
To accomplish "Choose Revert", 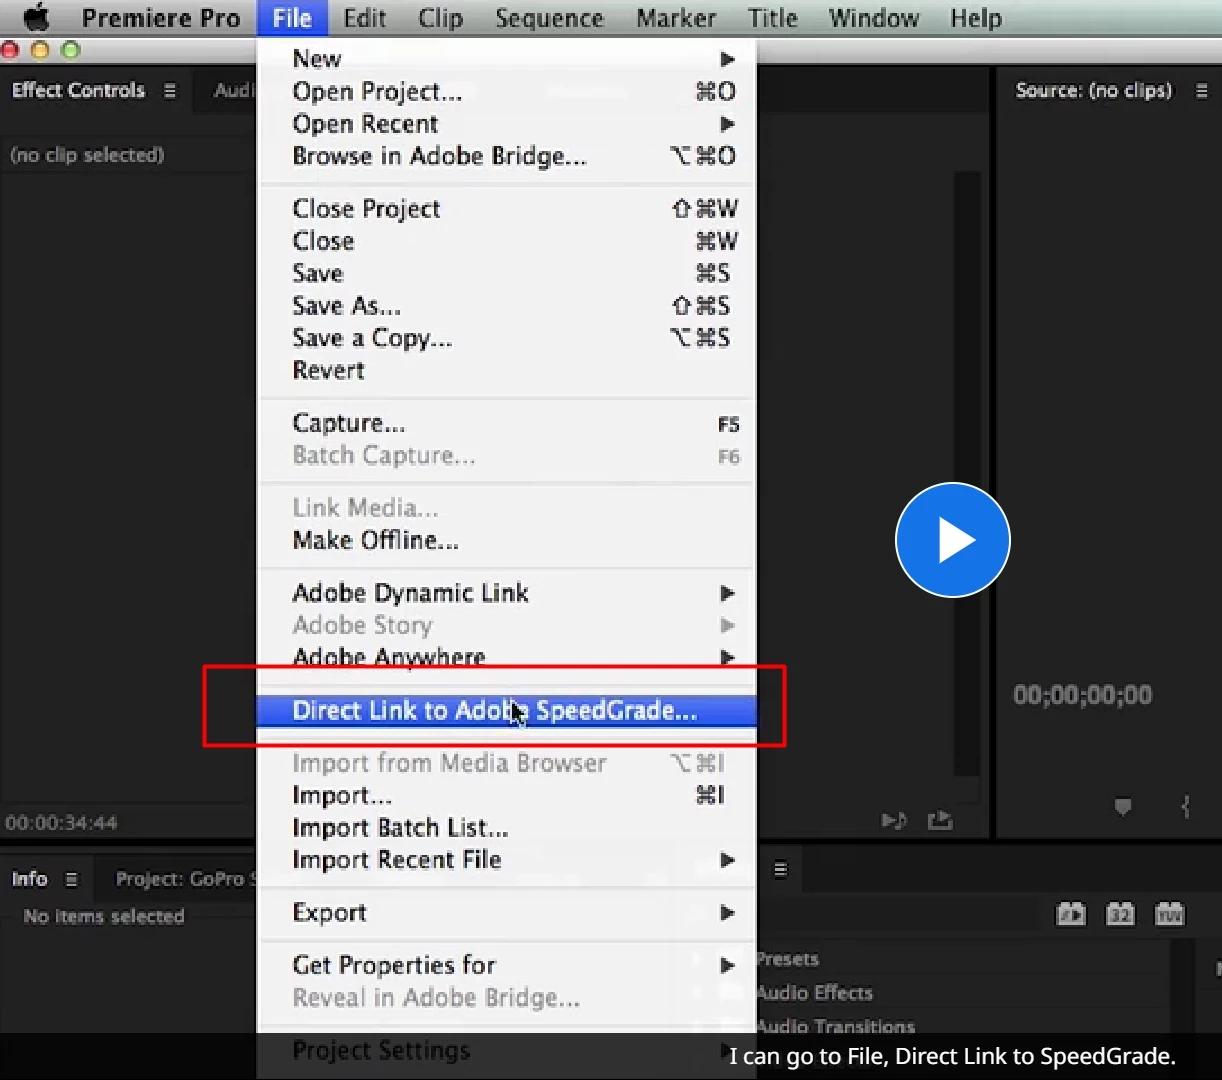I will 507,370.
